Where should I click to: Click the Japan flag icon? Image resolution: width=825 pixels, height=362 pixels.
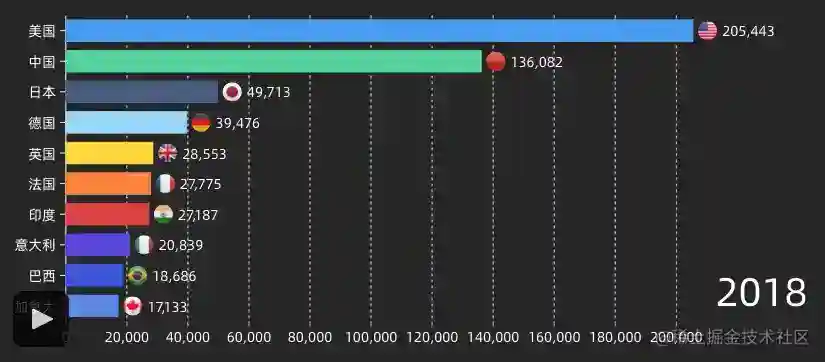[232, 92]
